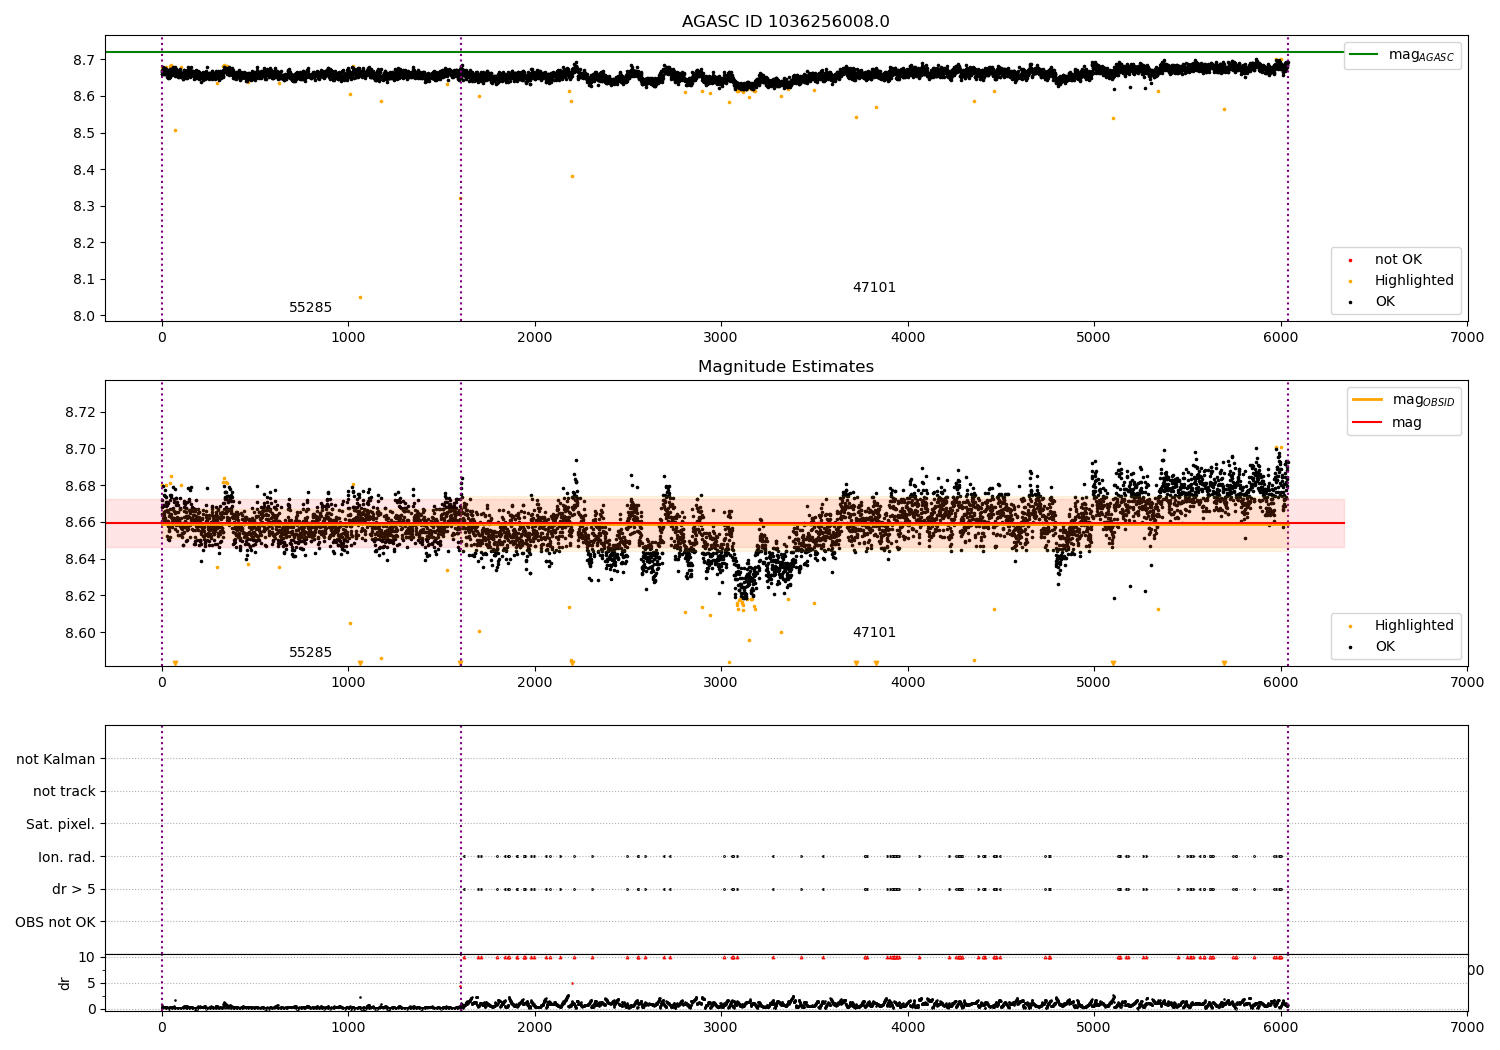Click 'OK' in the Magnitude Estimates legend
Screen dimensions: 1500x1050
coord(1385,647)
